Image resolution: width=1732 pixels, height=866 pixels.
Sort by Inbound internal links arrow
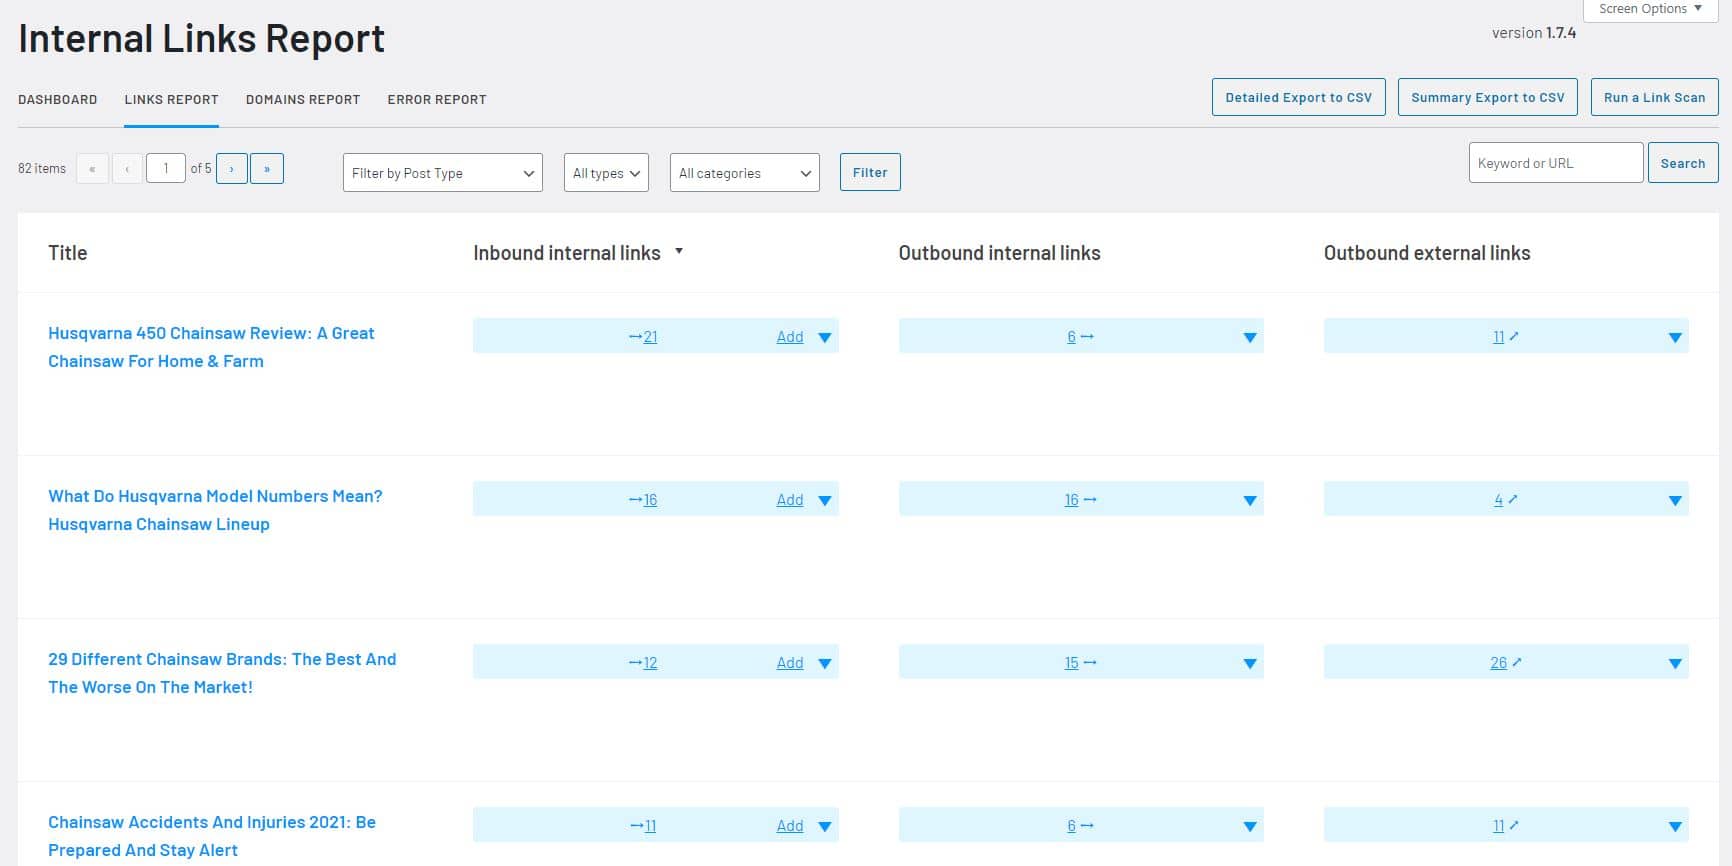[679, 251]
